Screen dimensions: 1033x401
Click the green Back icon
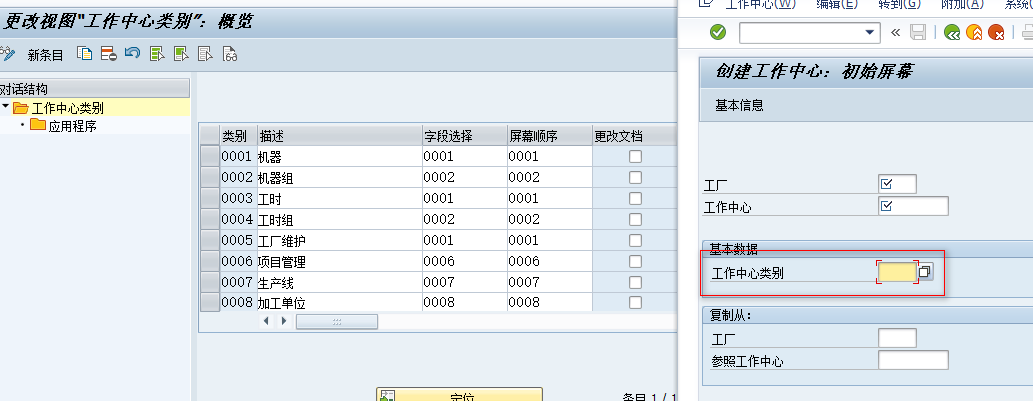(951, 32)
